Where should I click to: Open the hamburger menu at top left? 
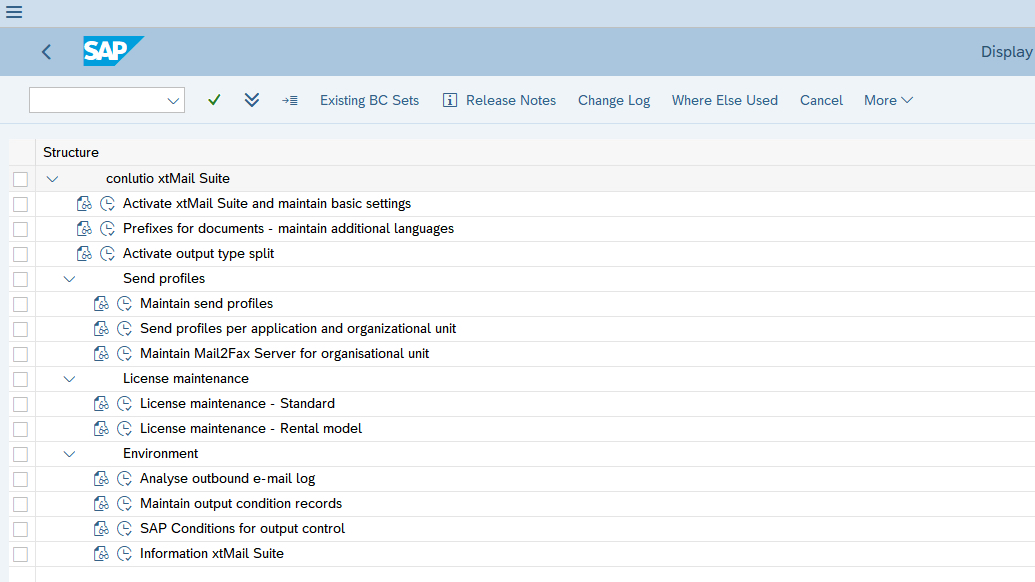pos(14,12)
